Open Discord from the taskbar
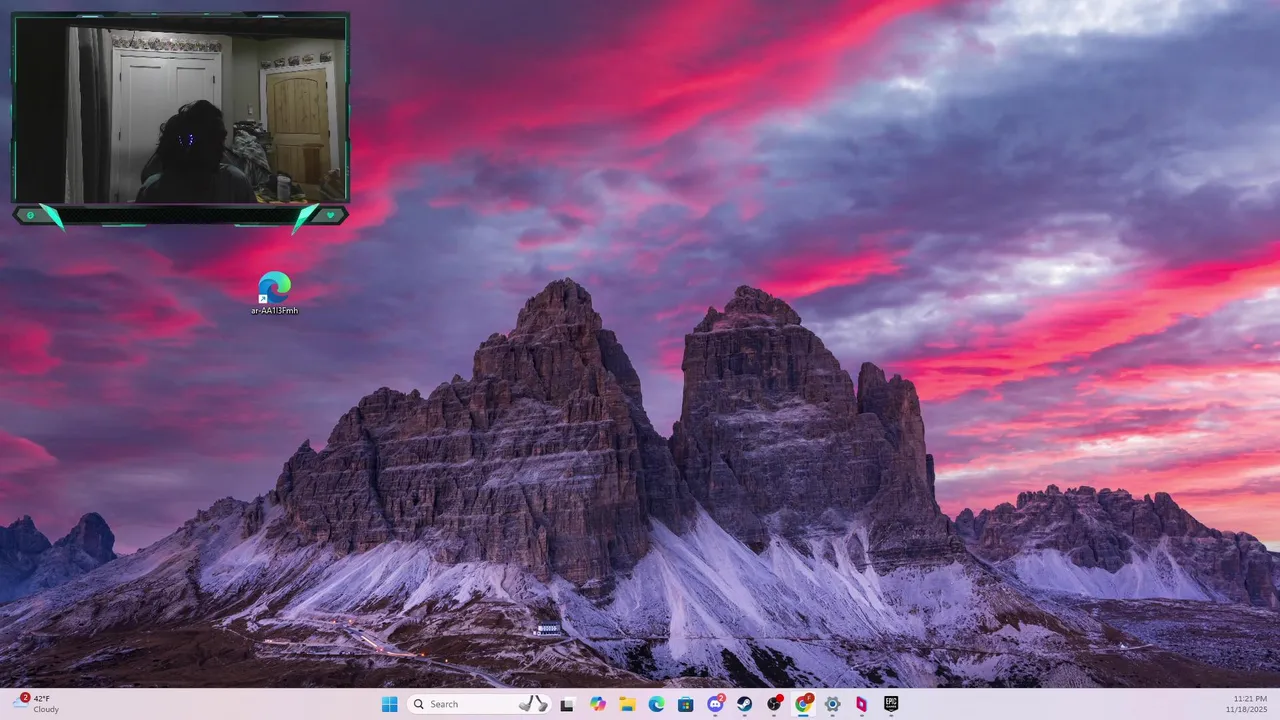The image size is (1280, 720). tap(715, 704)
